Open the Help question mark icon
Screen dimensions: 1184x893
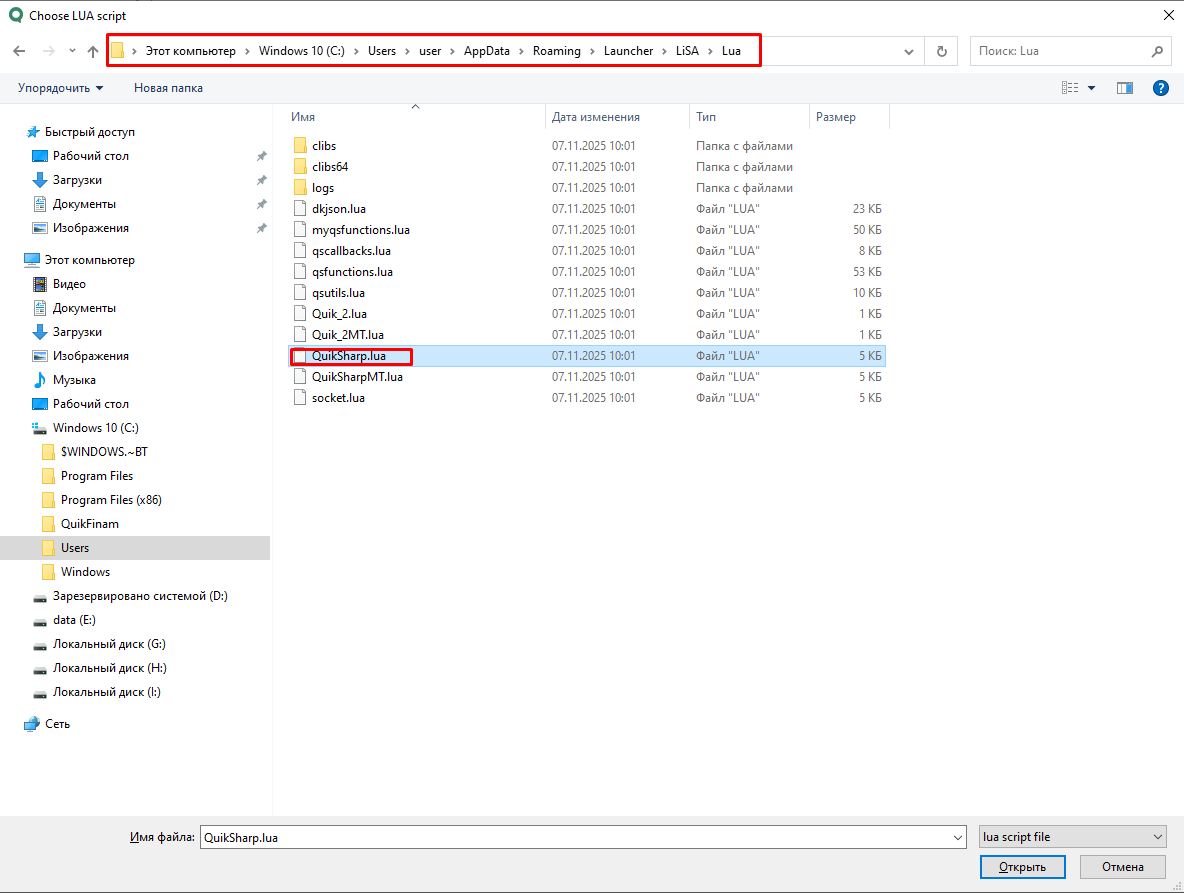pos(1160,88)
